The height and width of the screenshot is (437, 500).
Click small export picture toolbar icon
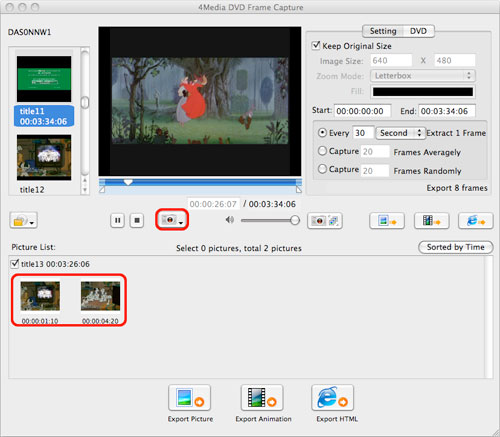tap(387, 221)
